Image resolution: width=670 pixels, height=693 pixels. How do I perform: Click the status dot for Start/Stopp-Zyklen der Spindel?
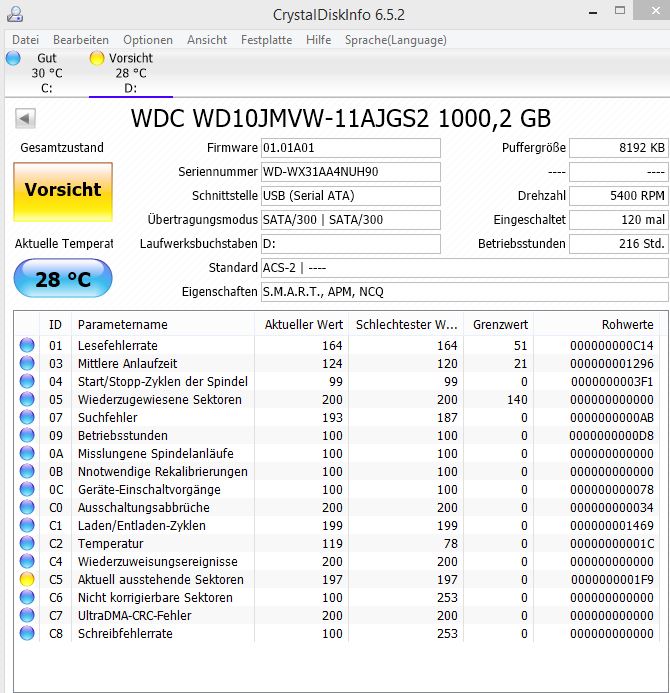point(27,381)
